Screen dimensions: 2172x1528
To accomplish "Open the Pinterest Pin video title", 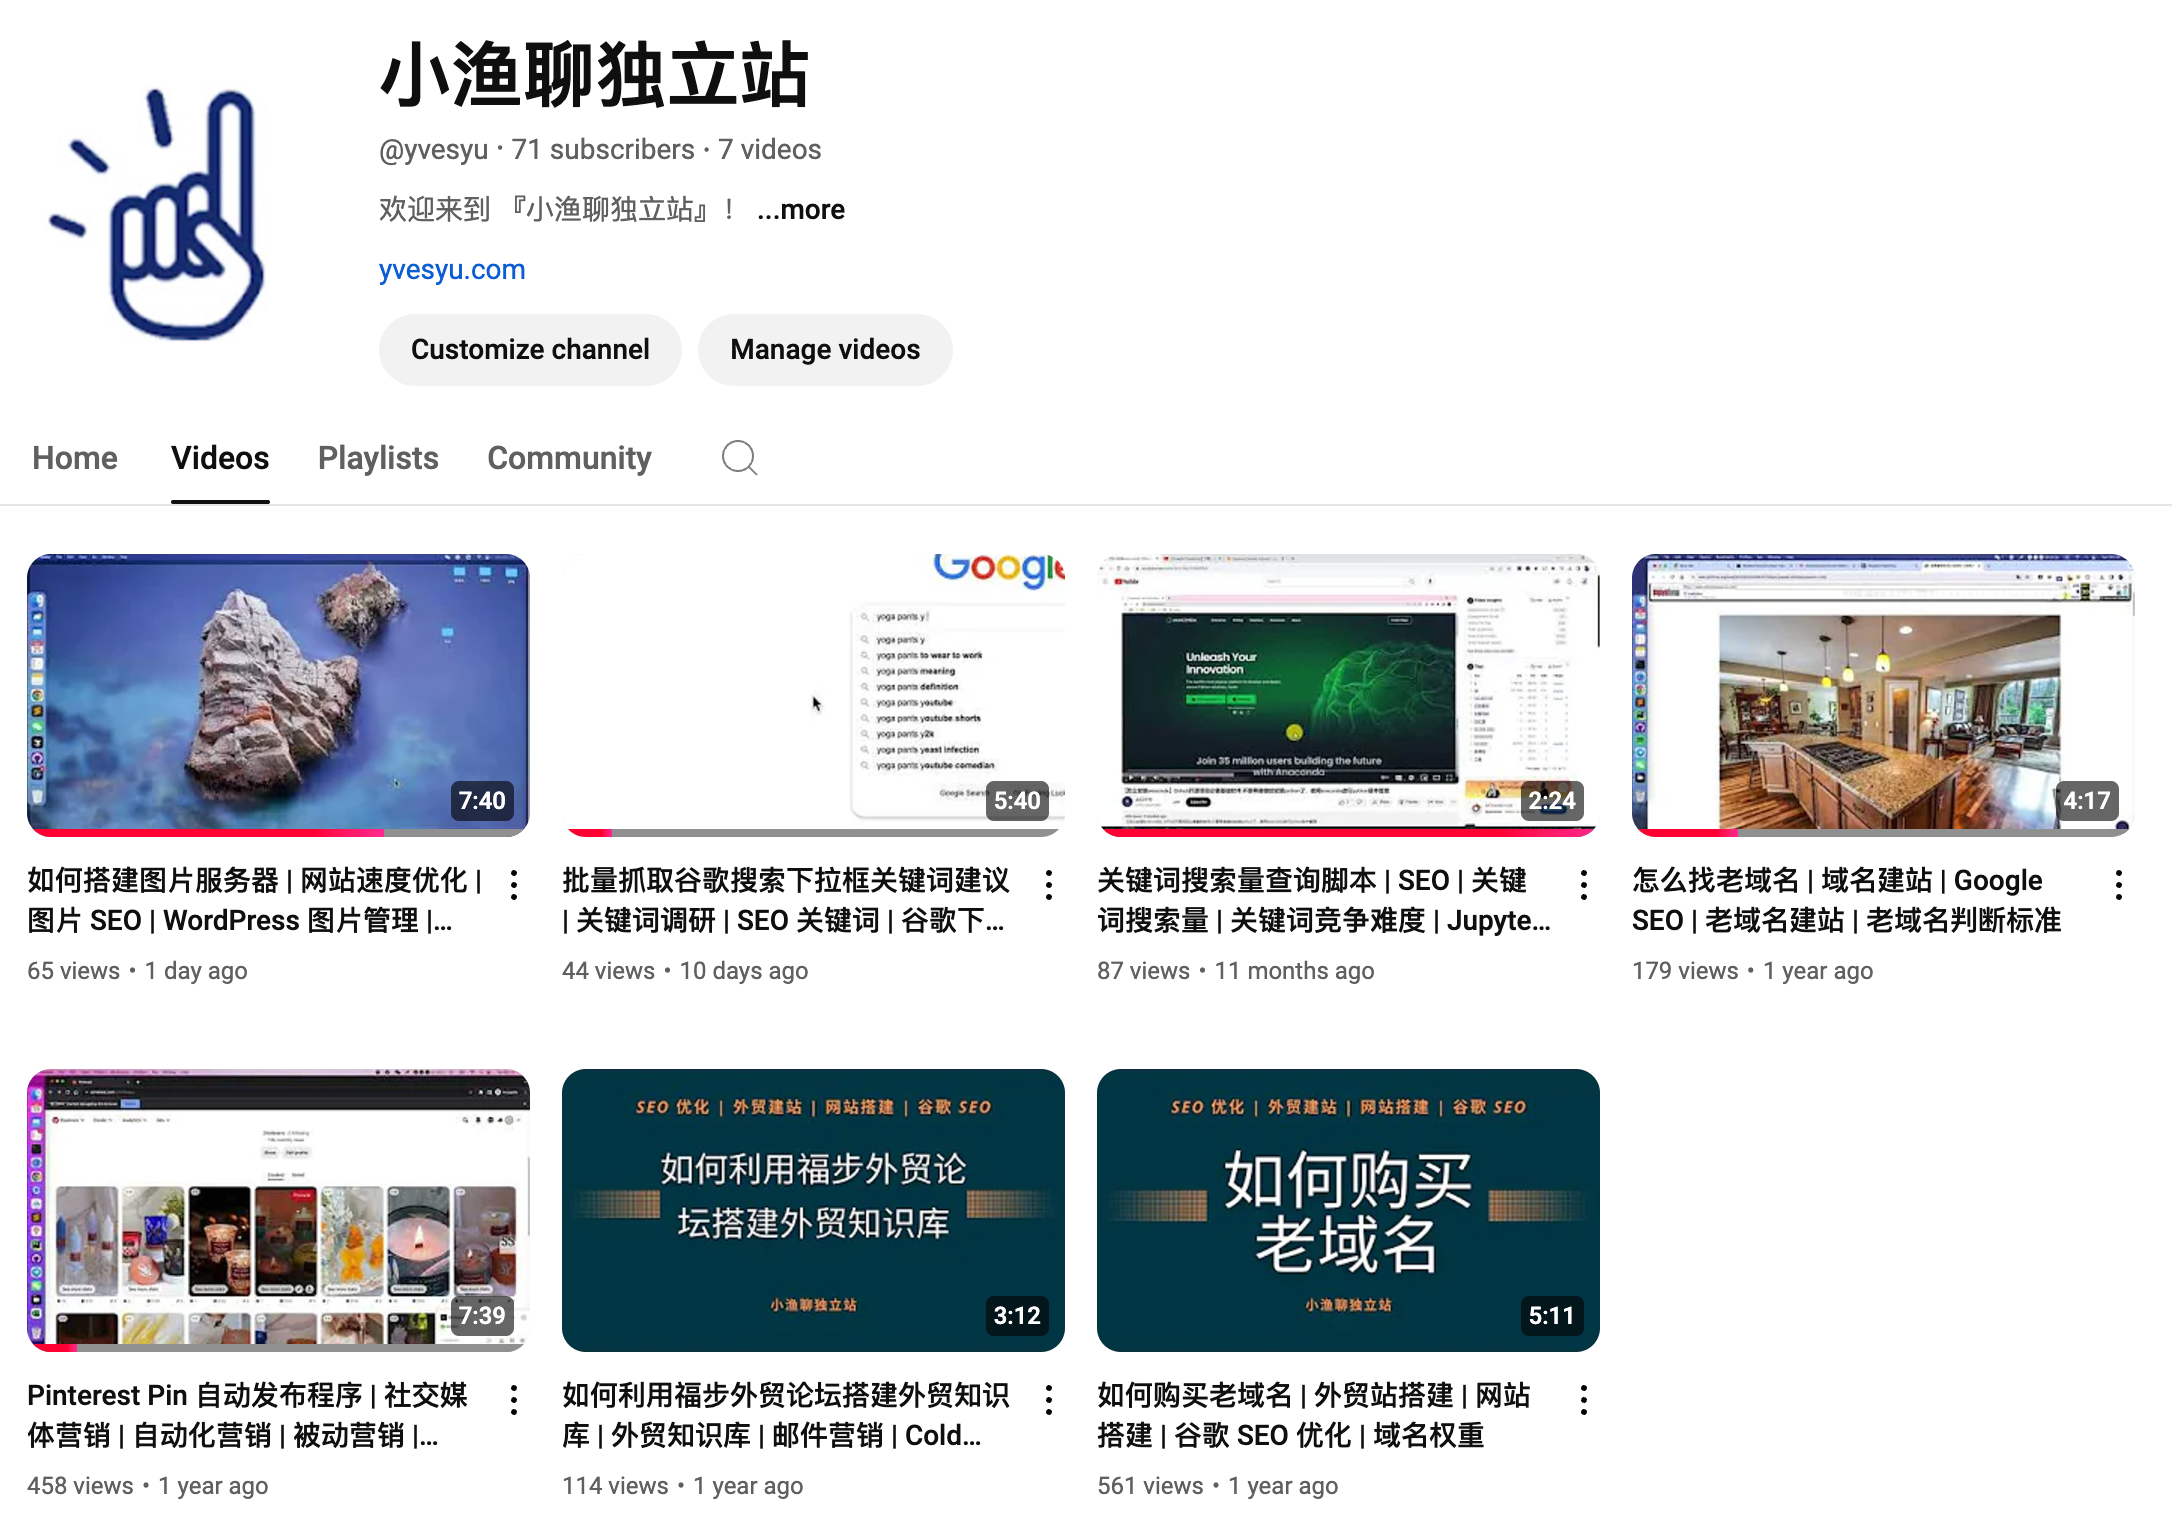I will click(x=247, y=1415).
